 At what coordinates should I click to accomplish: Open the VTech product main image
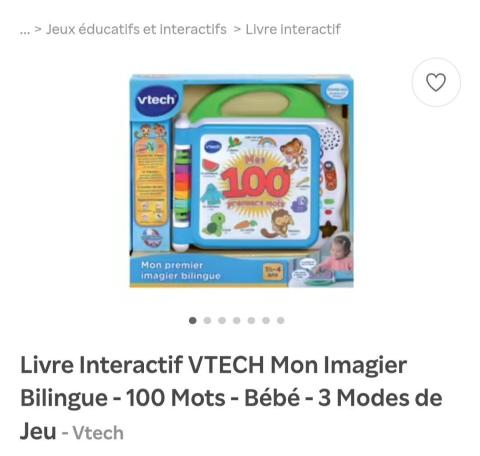pyautogui.click(x=241, y=180)
